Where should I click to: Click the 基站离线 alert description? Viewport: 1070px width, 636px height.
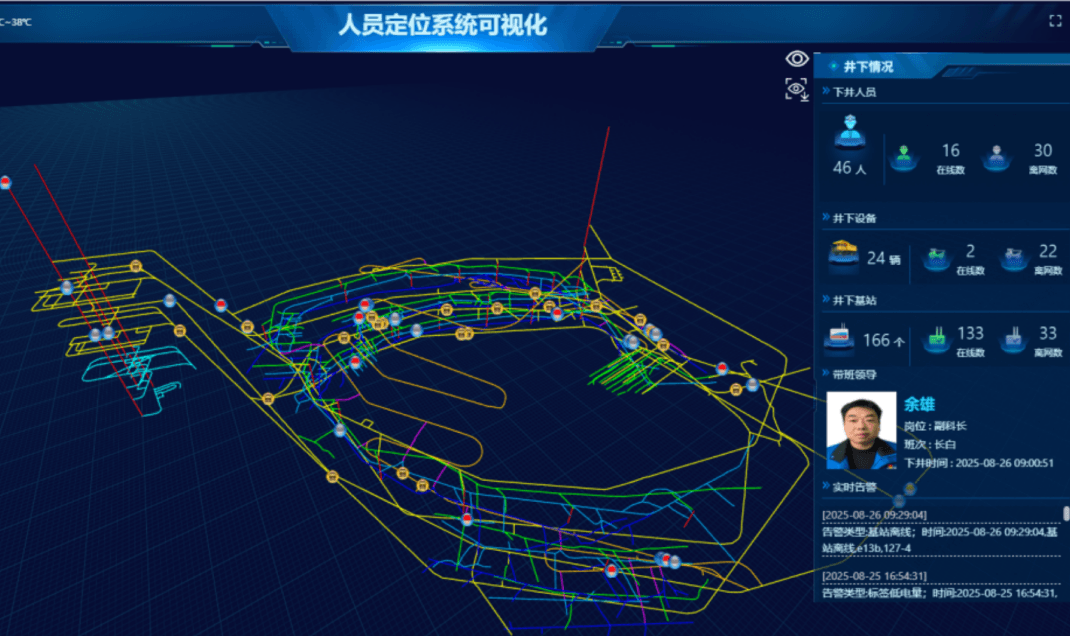[x=940, y=540]
